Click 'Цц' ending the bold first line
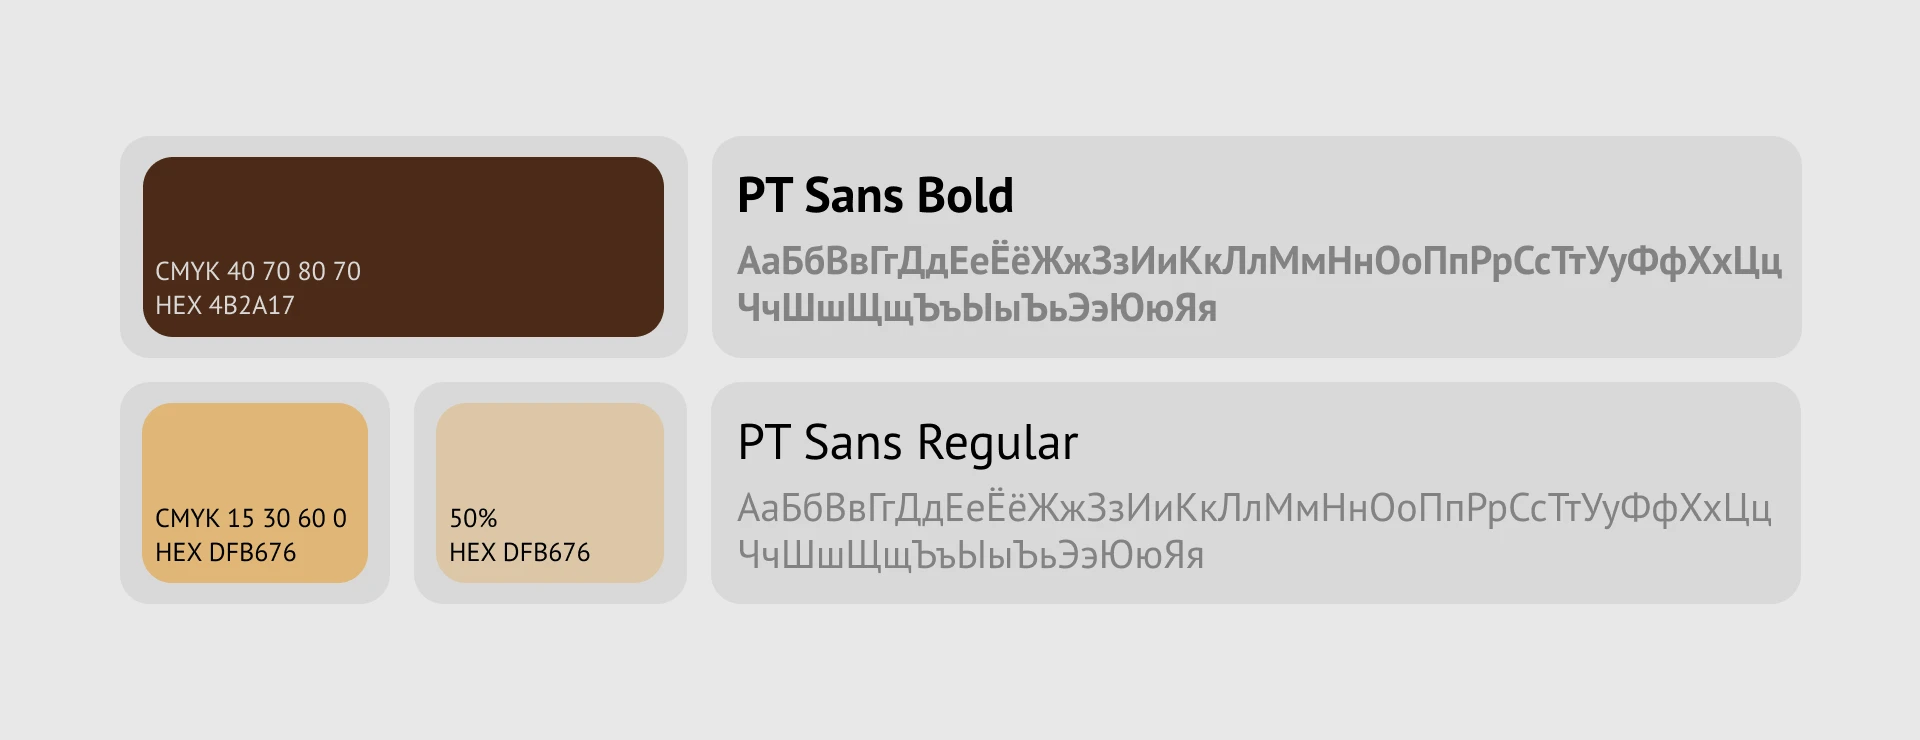 [1757, 261]
